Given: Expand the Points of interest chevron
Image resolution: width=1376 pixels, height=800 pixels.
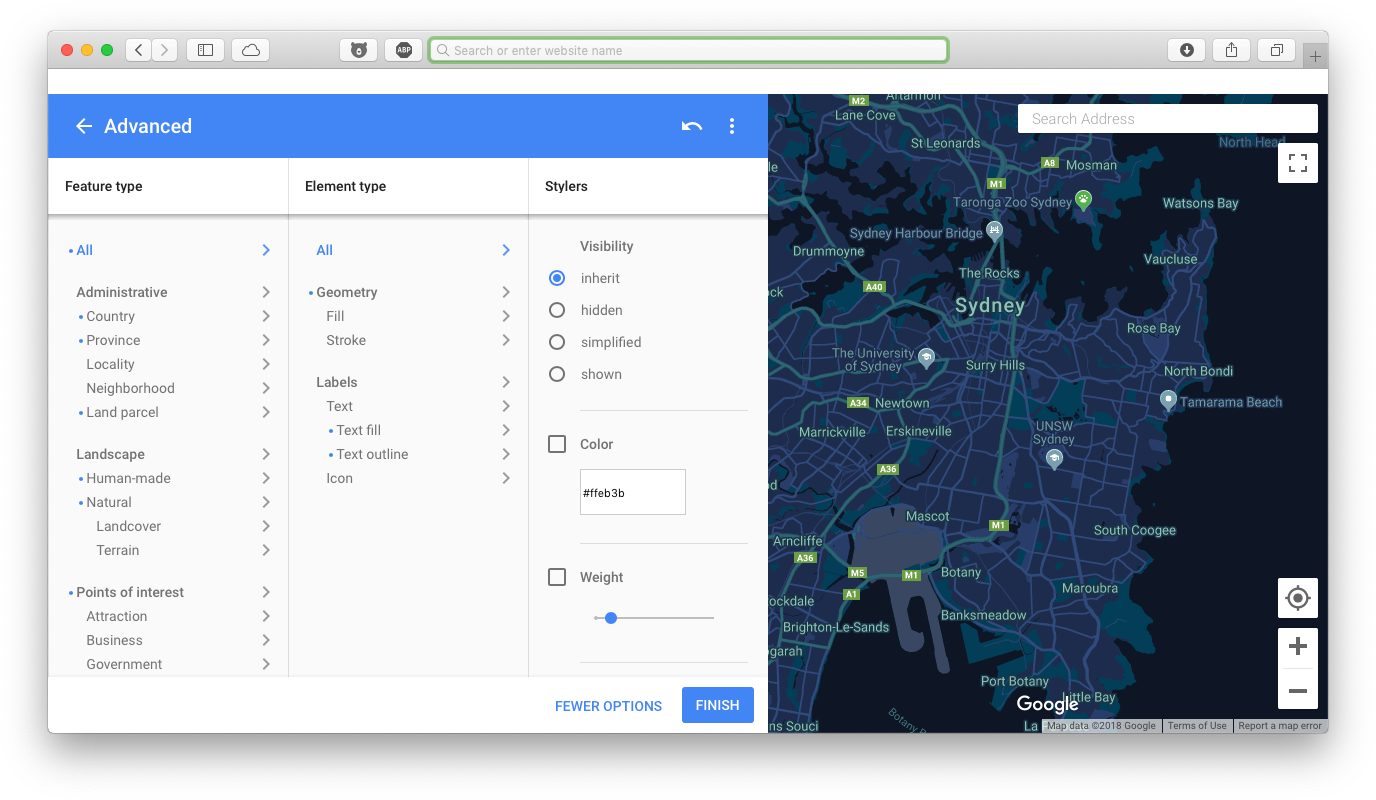Looking at the screenshot, I should click(x=266, y=592).
